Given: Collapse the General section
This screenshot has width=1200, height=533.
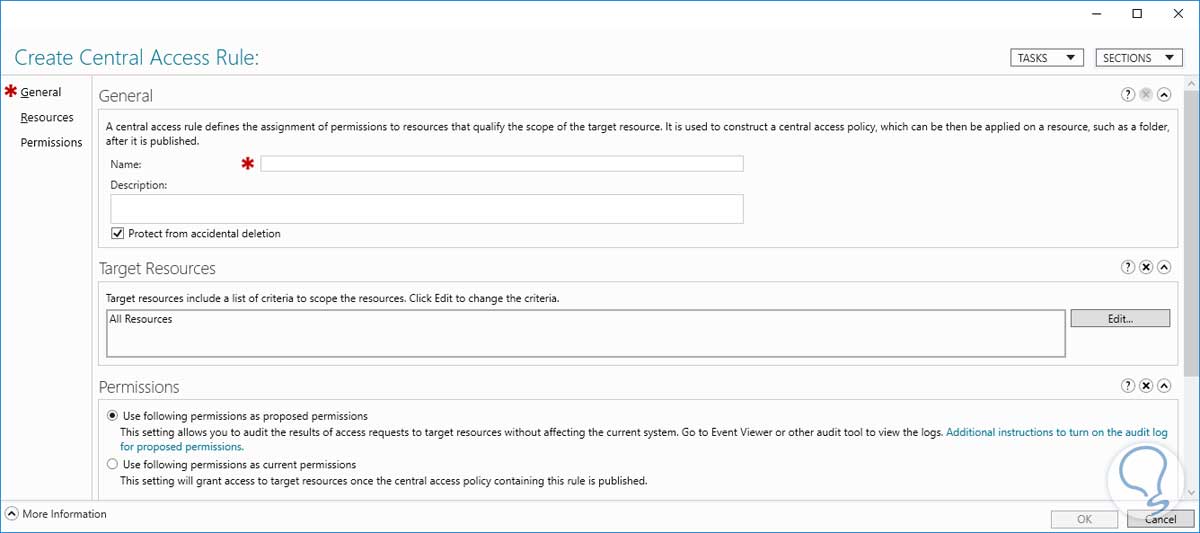Looking at the screenshot, I should pyautogui.click(x=1164, y=95).
